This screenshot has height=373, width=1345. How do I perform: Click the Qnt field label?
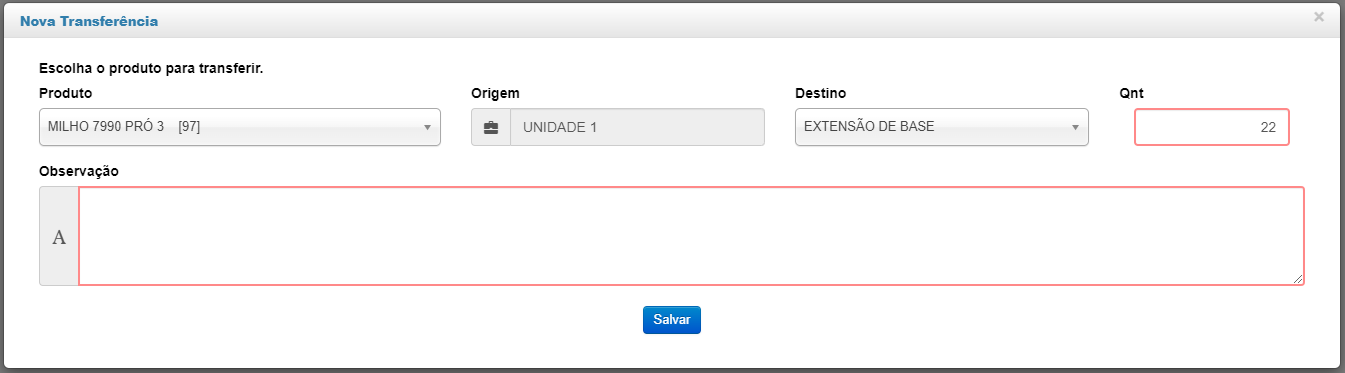1132,93
